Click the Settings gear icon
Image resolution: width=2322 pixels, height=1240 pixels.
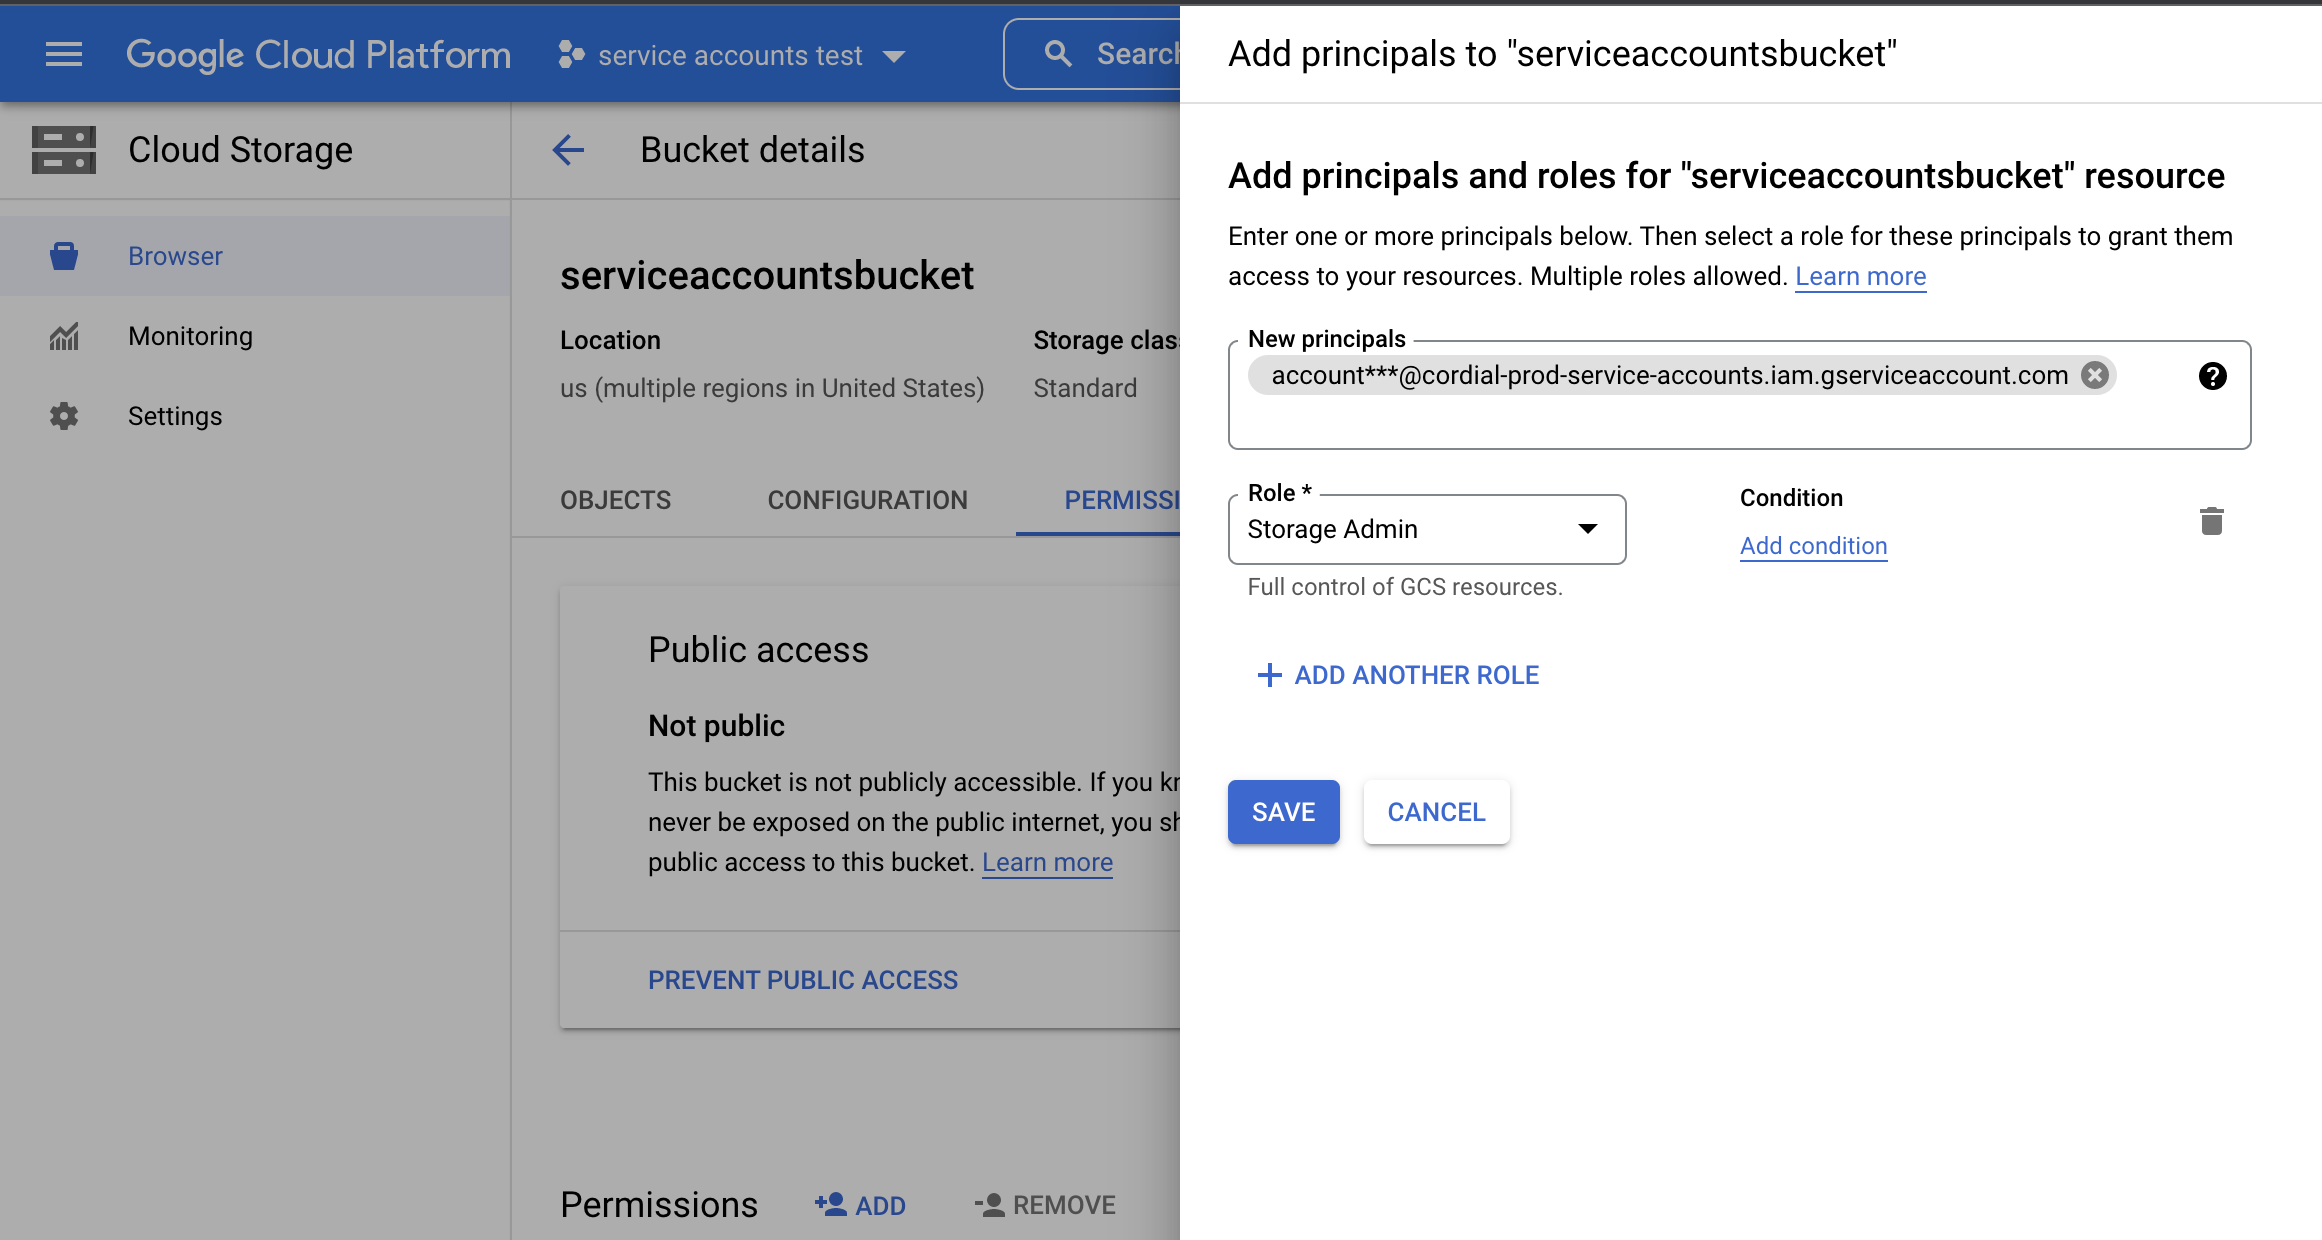[64, 416]
